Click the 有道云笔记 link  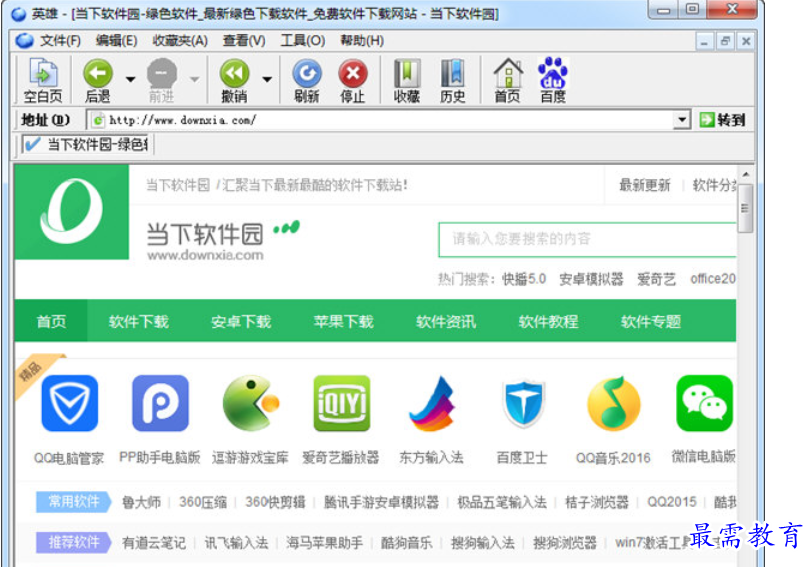[x=154, y=543]
